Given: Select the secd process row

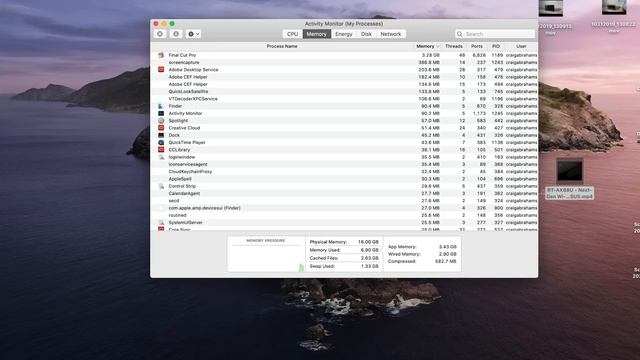Looking at the screenshot, I should (344, 201).
